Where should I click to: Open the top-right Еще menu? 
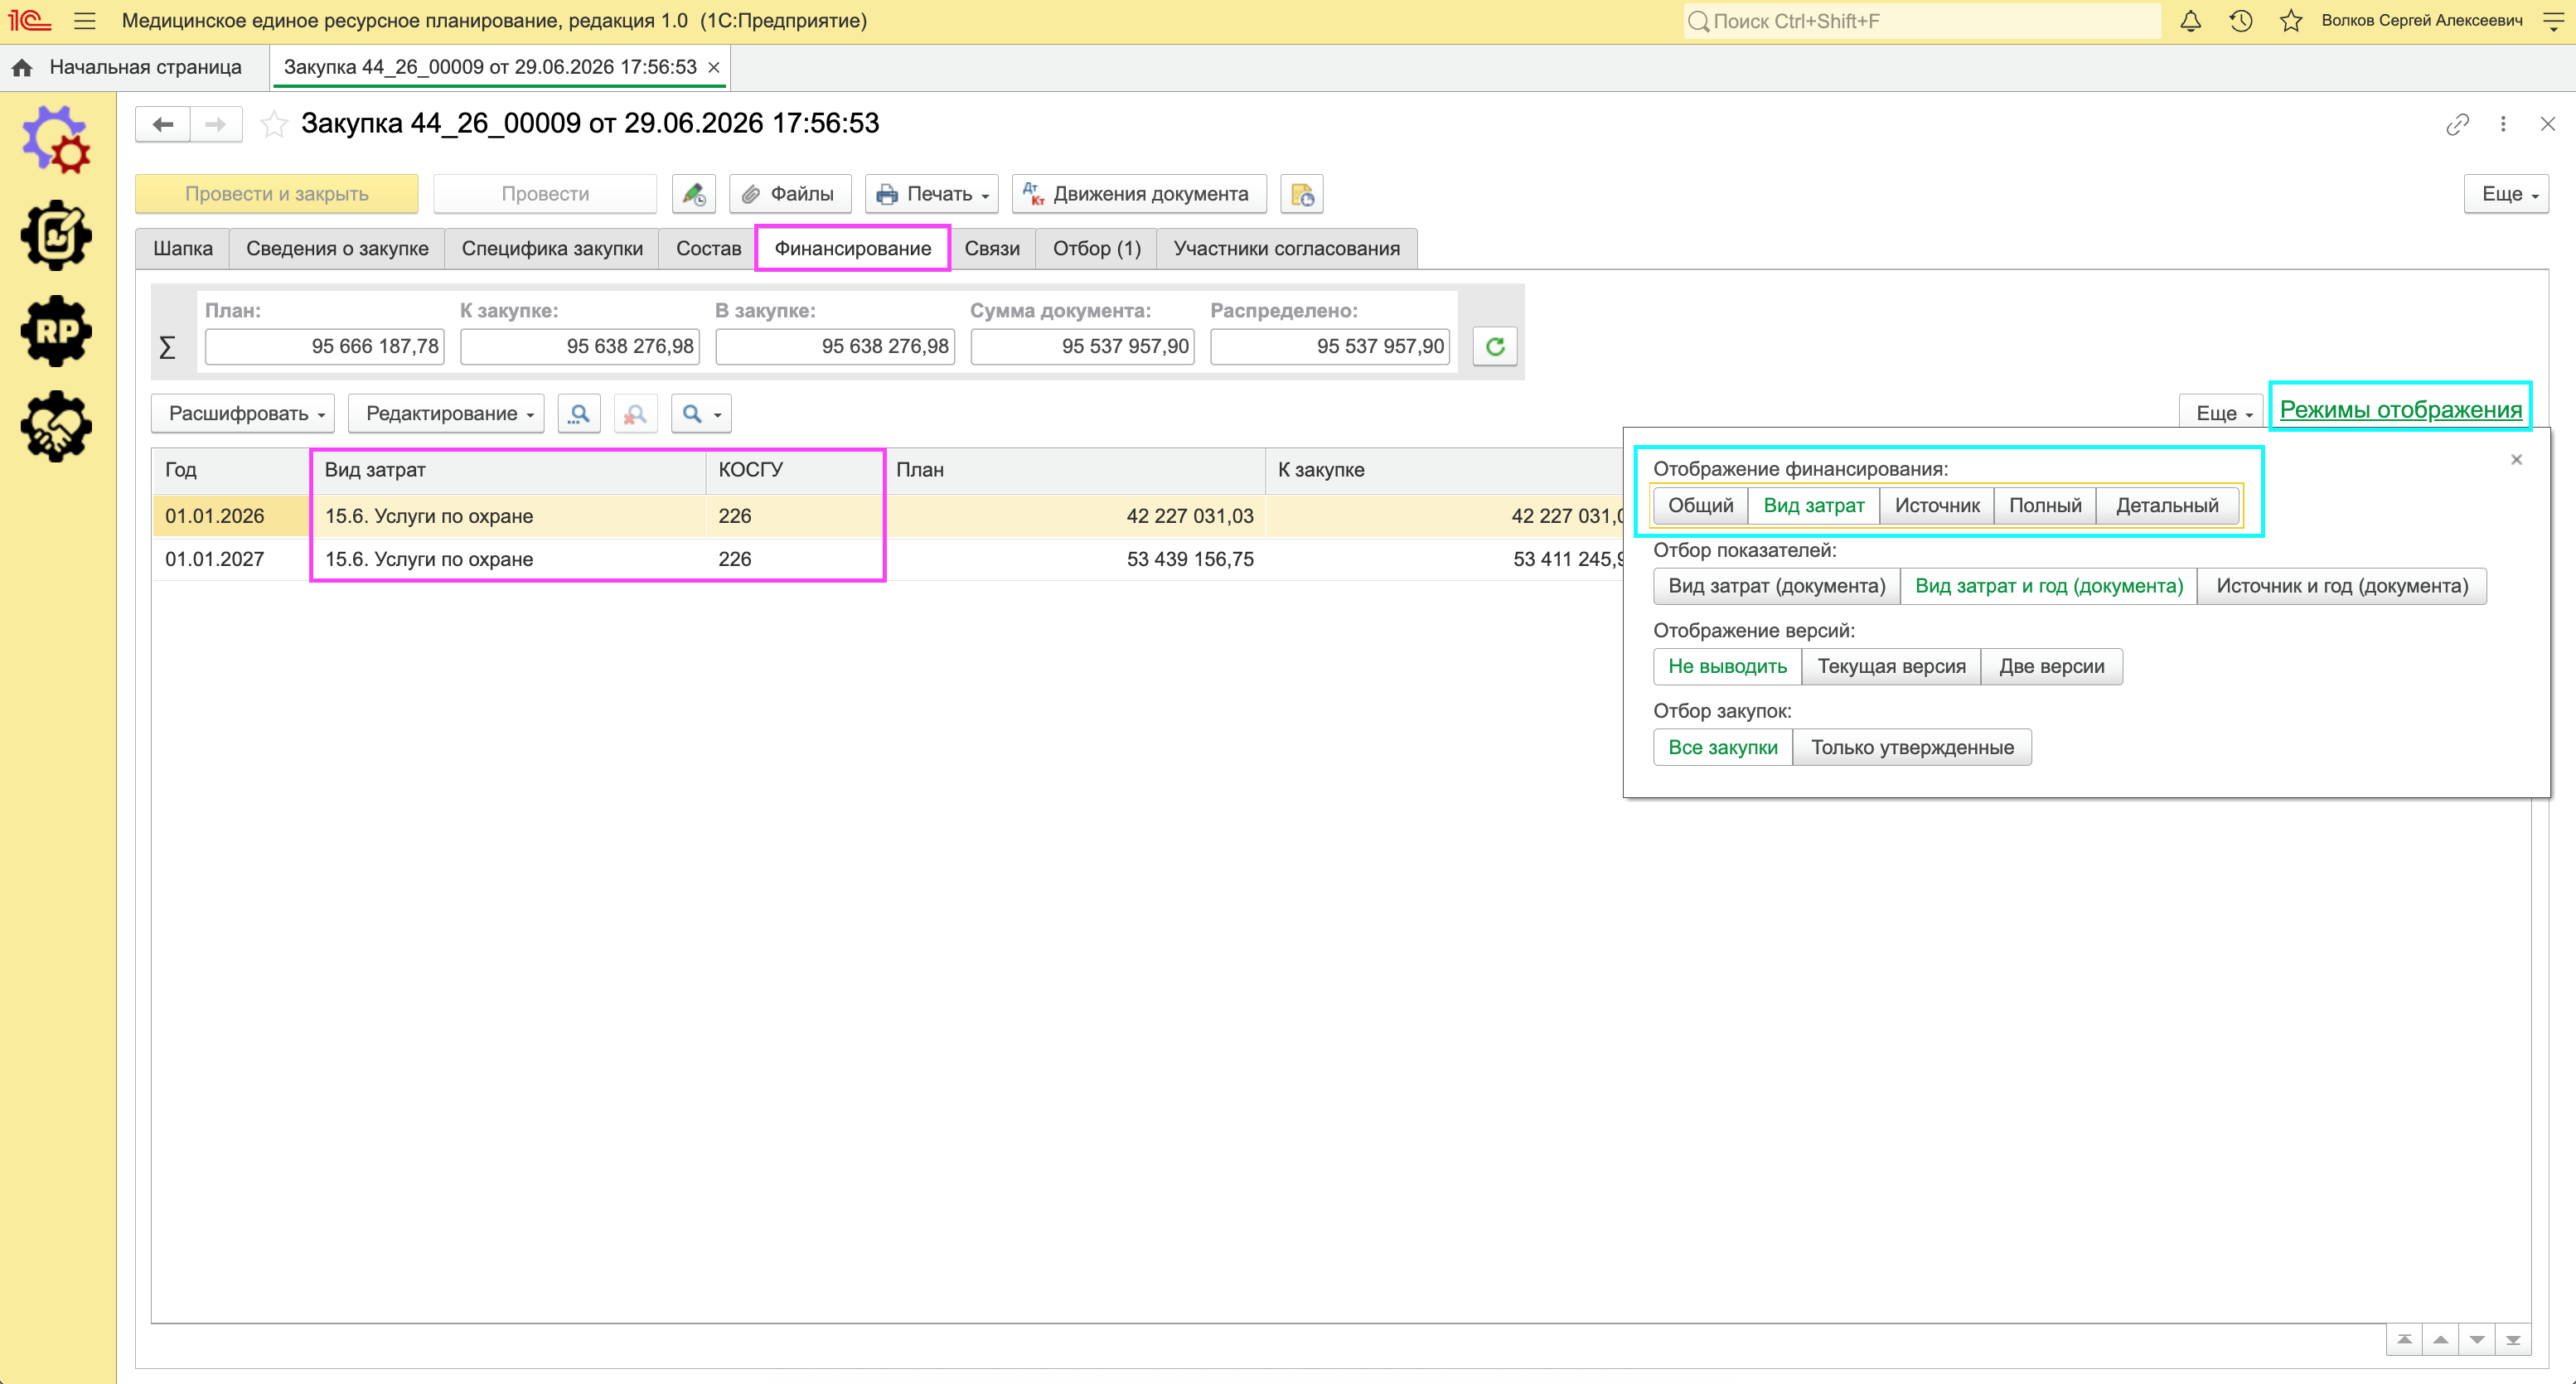tap(2506, 194)
